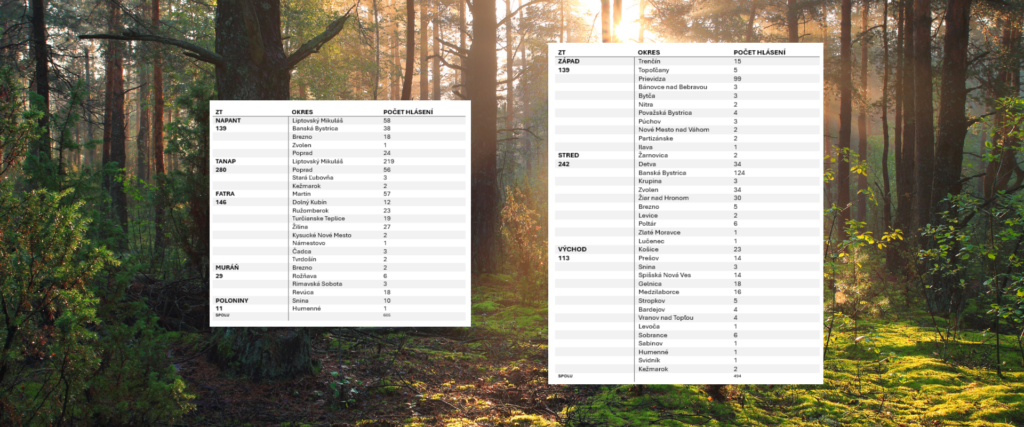Click the Žiar nad Hronom row
This screenshot has width=1024, height=427.
(686, 198)
